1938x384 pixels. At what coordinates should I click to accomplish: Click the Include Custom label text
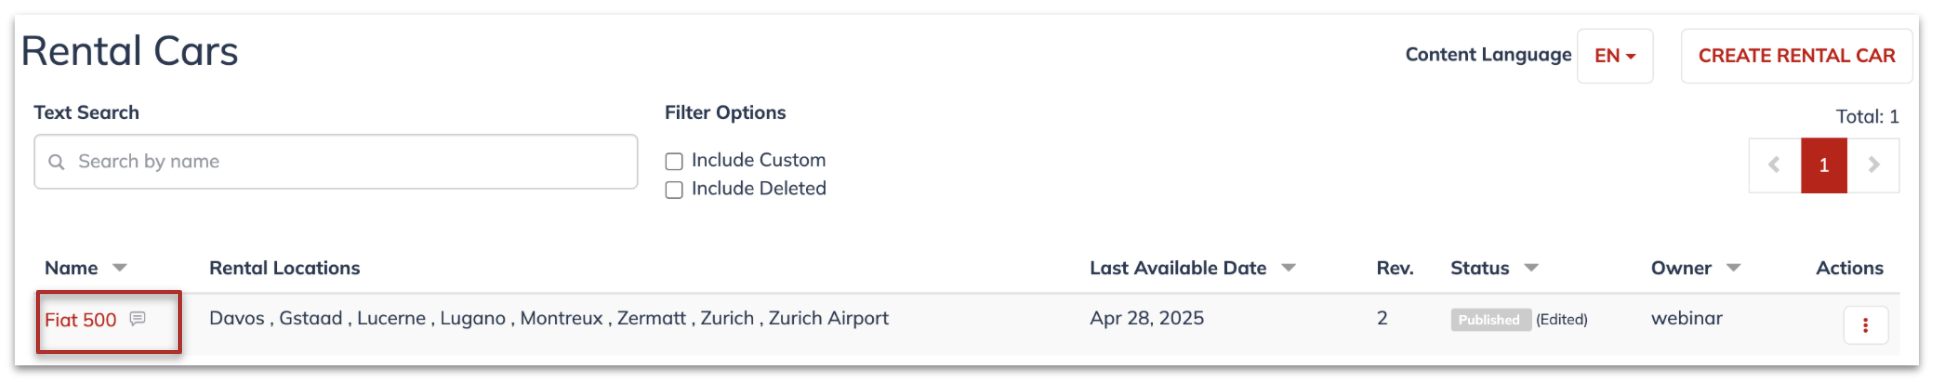click(x=759, y=160)
